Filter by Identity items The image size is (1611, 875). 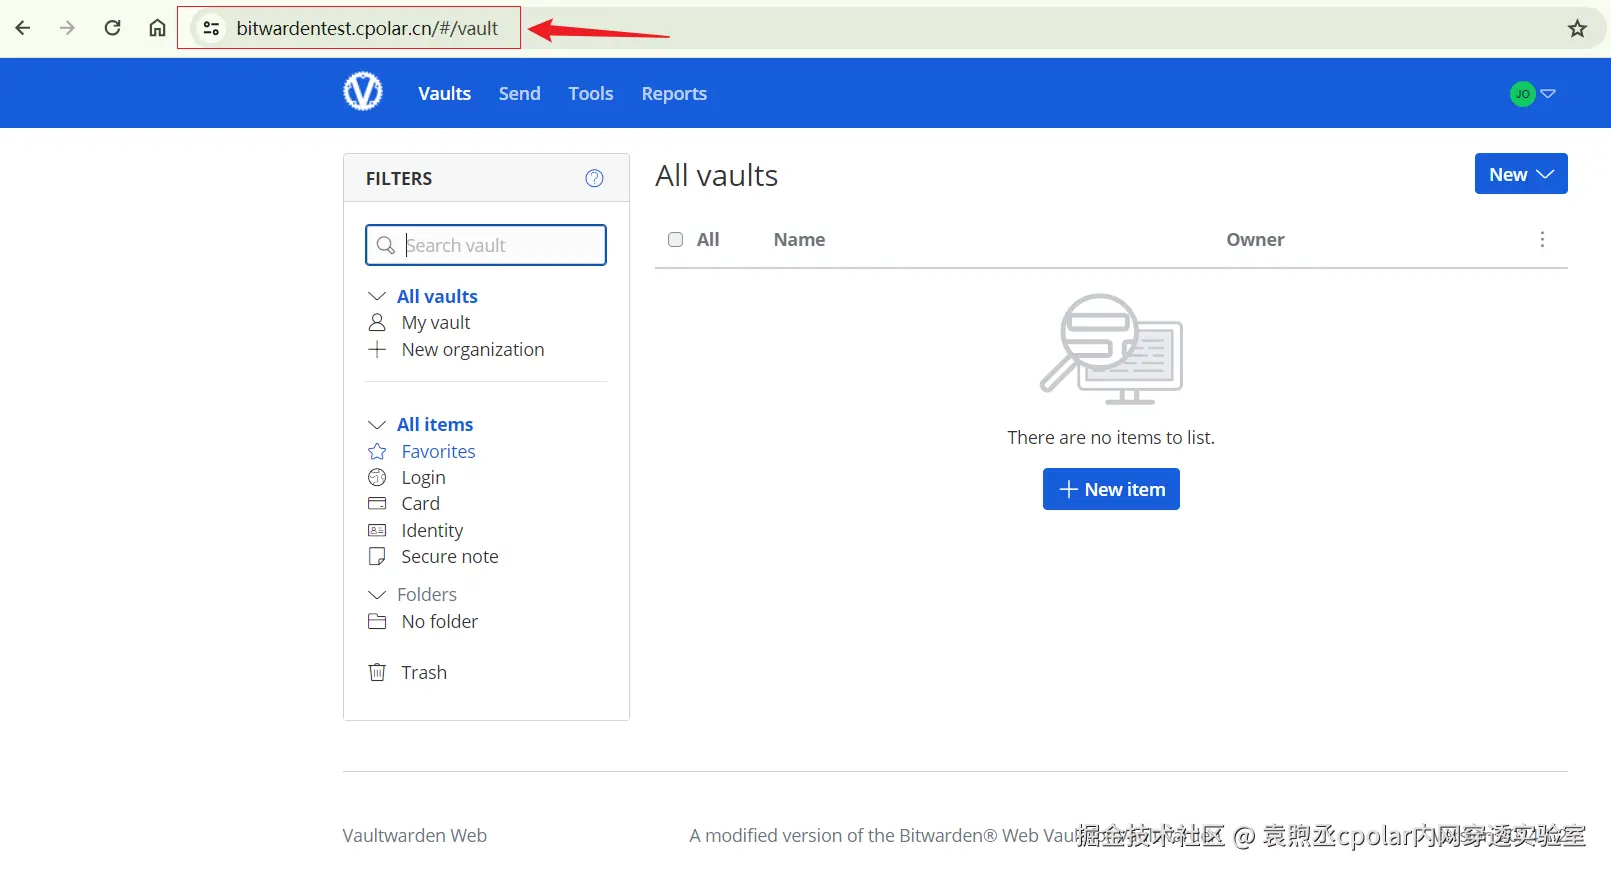[432, 530]
